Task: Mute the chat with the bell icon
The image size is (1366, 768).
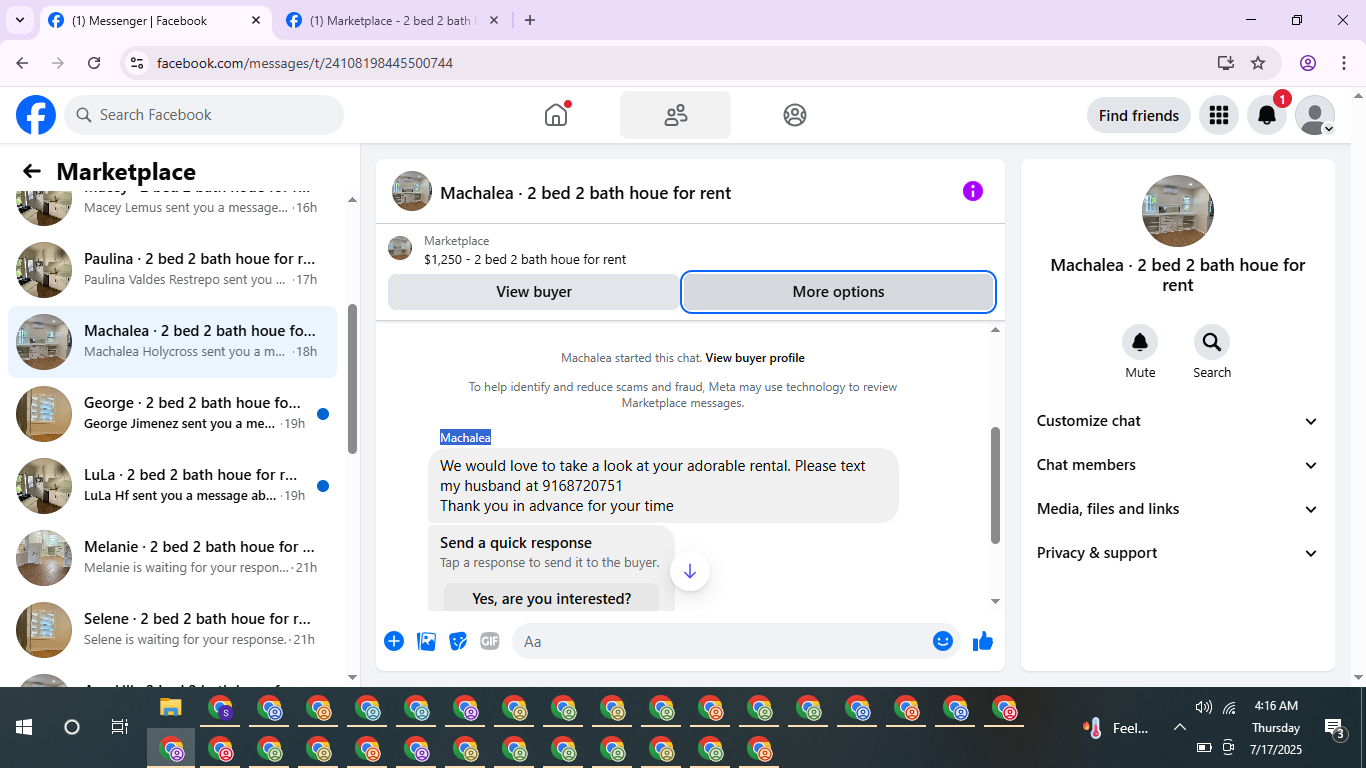Action: point(1140,342)
